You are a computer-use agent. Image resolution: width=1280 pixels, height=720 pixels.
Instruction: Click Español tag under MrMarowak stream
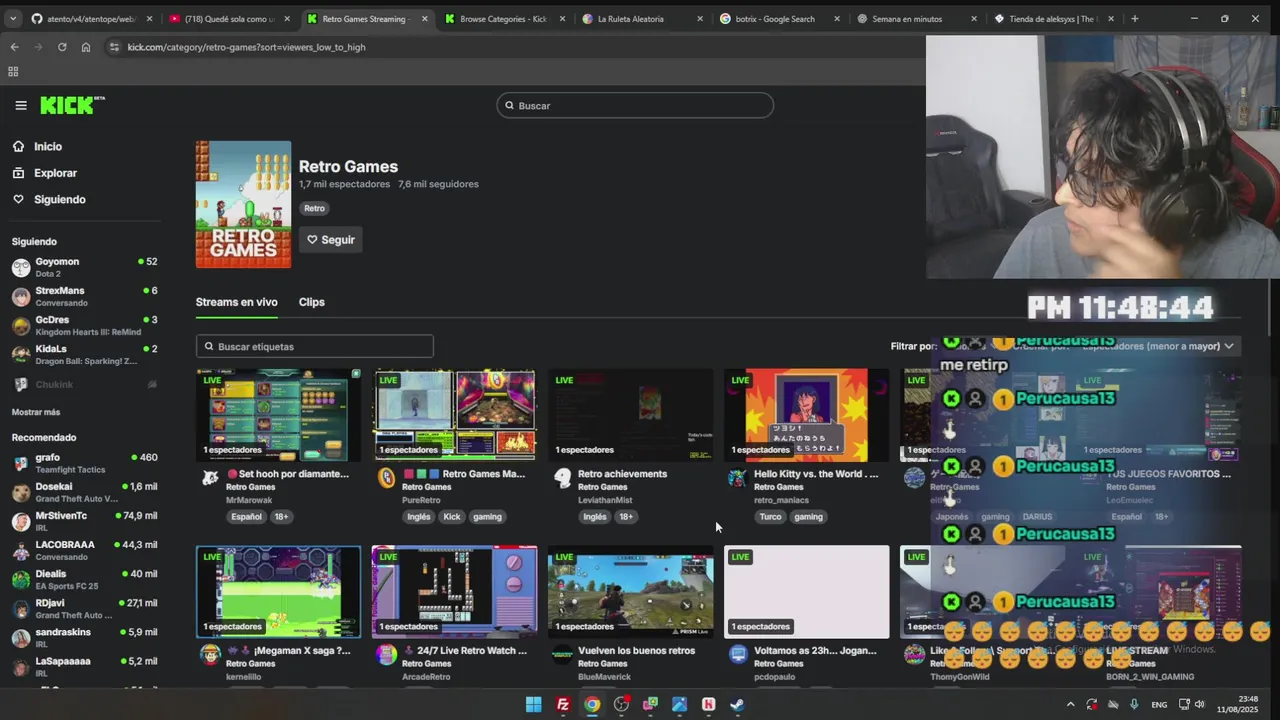(246, 517)
